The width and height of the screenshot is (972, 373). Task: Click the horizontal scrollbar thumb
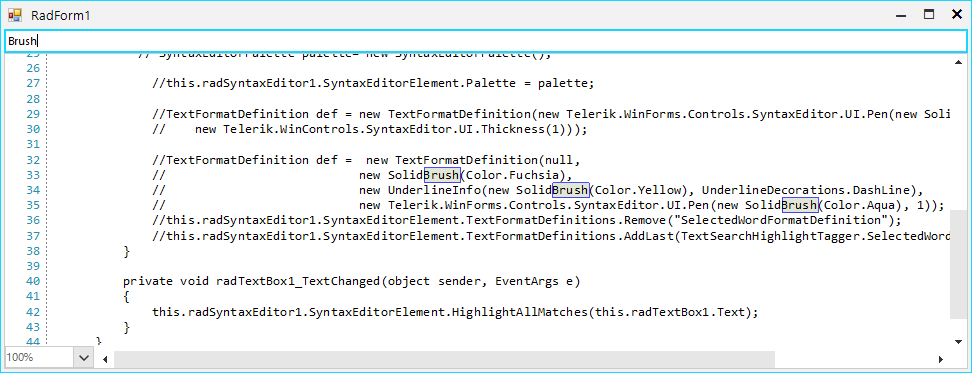click(x=444, y=359)
